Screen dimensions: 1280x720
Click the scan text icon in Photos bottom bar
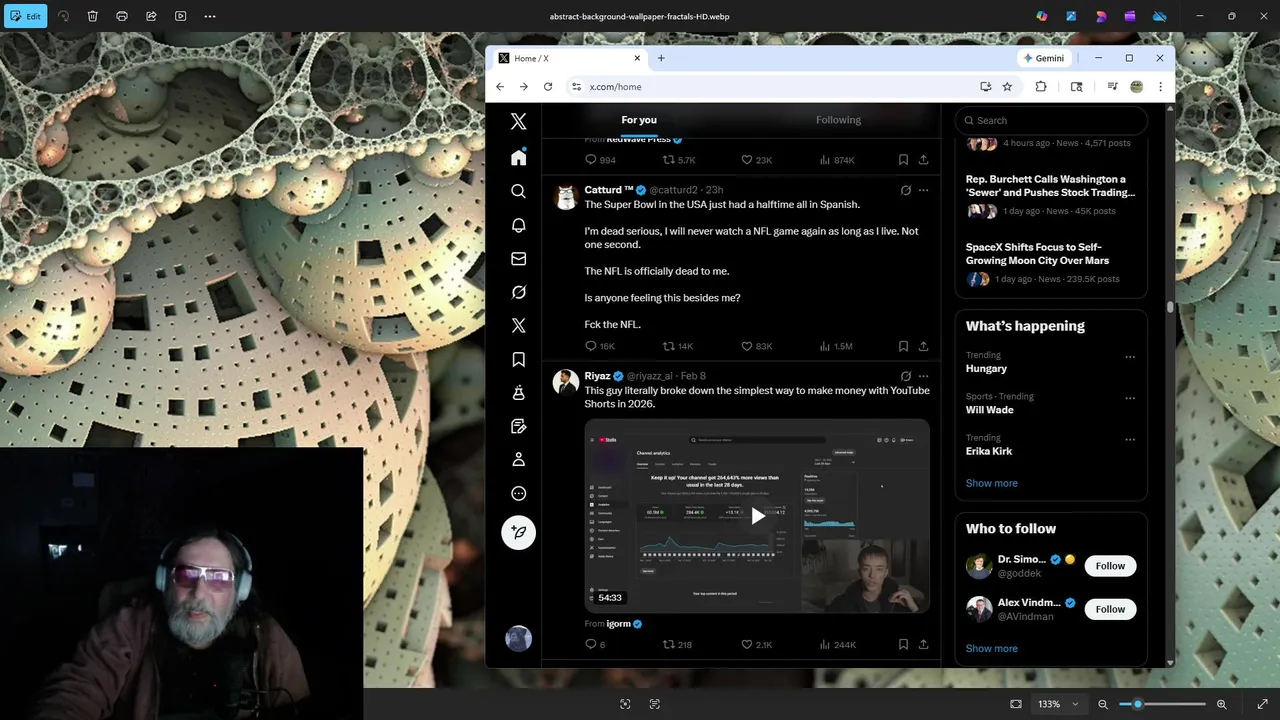[655, 704]
